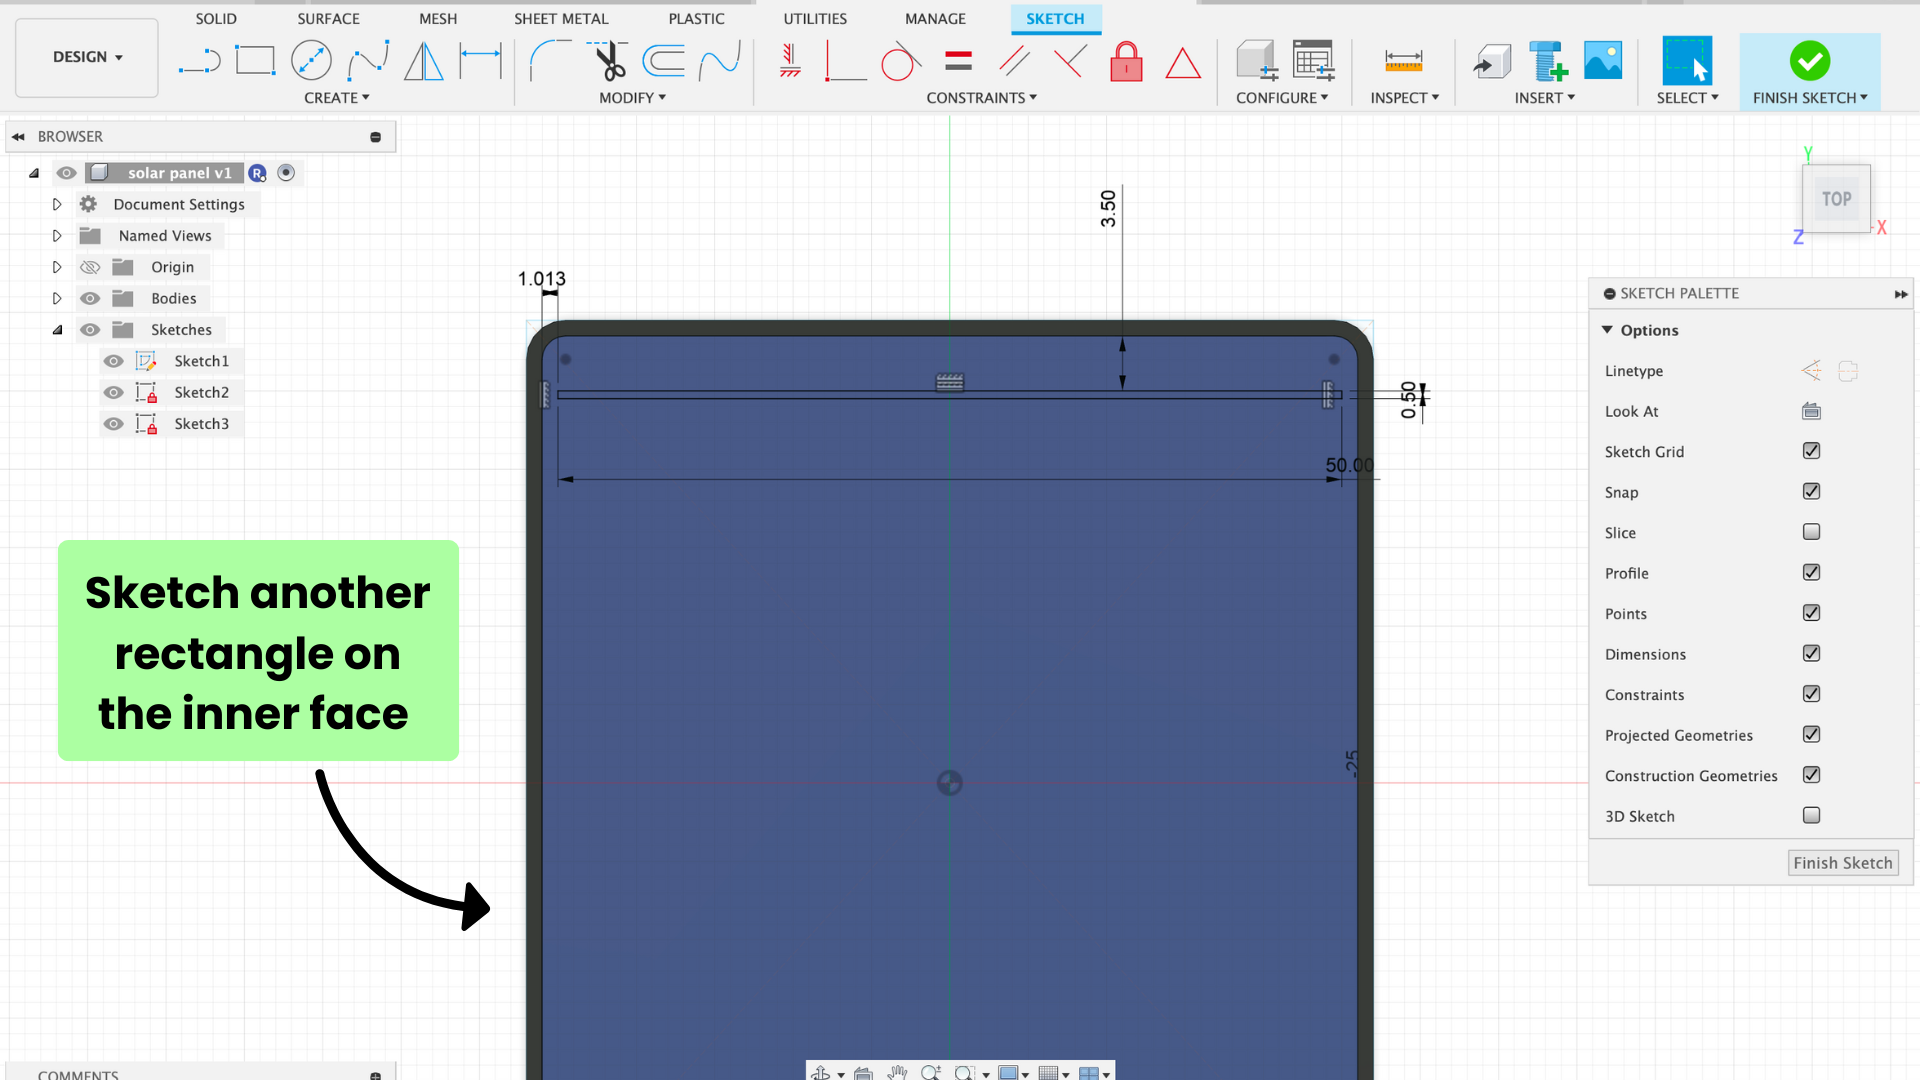Select the Trim scissors tool

coord(608,61)
